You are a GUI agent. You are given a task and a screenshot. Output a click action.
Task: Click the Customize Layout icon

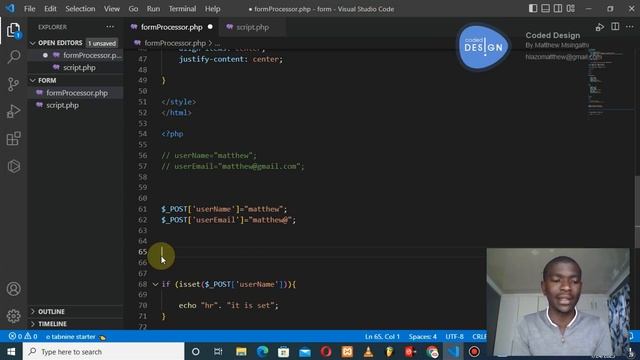coord(571,9)
